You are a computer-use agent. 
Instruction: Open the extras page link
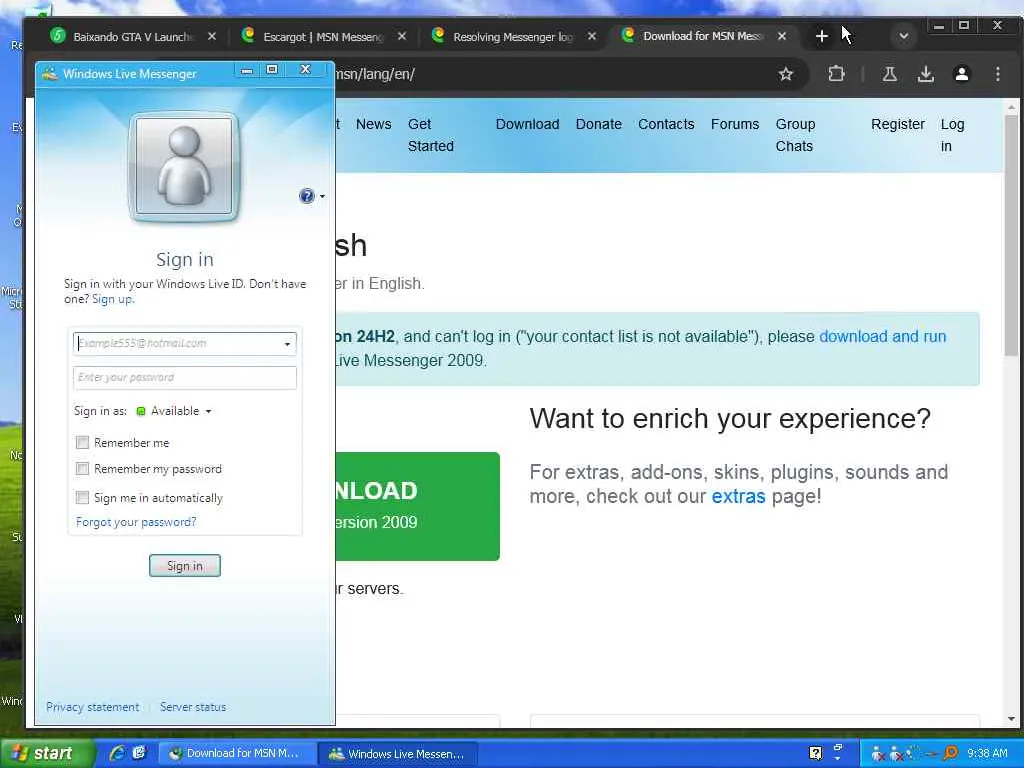tap(738, 496)
